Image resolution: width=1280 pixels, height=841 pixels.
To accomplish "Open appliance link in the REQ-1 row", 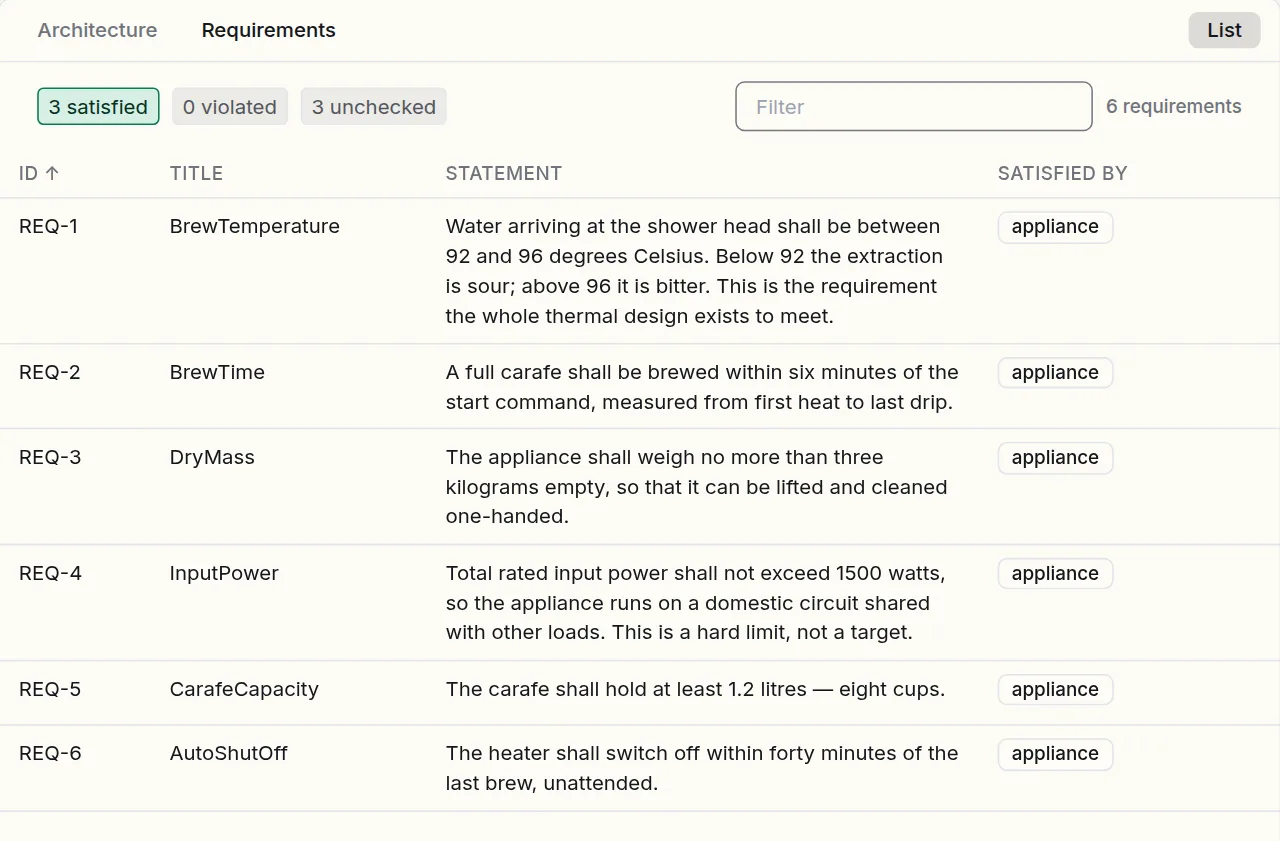I will [1055, 227].
